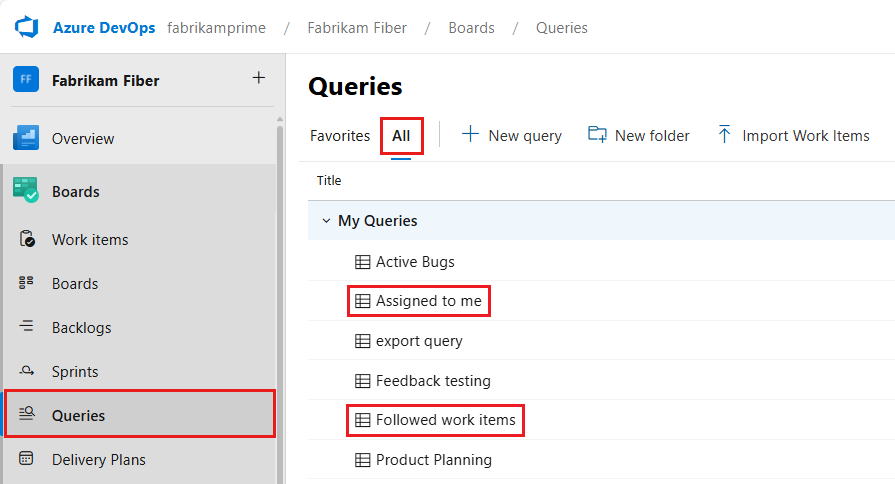895x484 pixels.
Task: Switch to the All tab
Action: [x=401, y=136]
